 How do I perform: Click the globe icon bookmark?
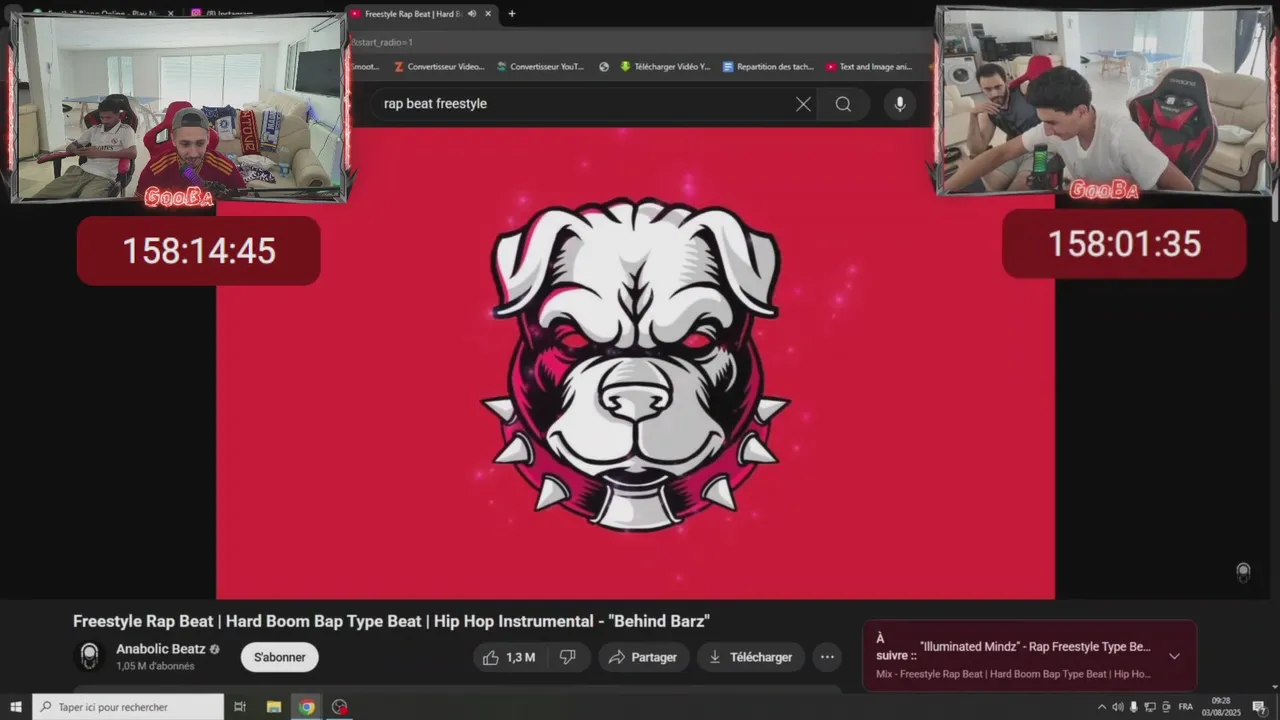(604, 67)
